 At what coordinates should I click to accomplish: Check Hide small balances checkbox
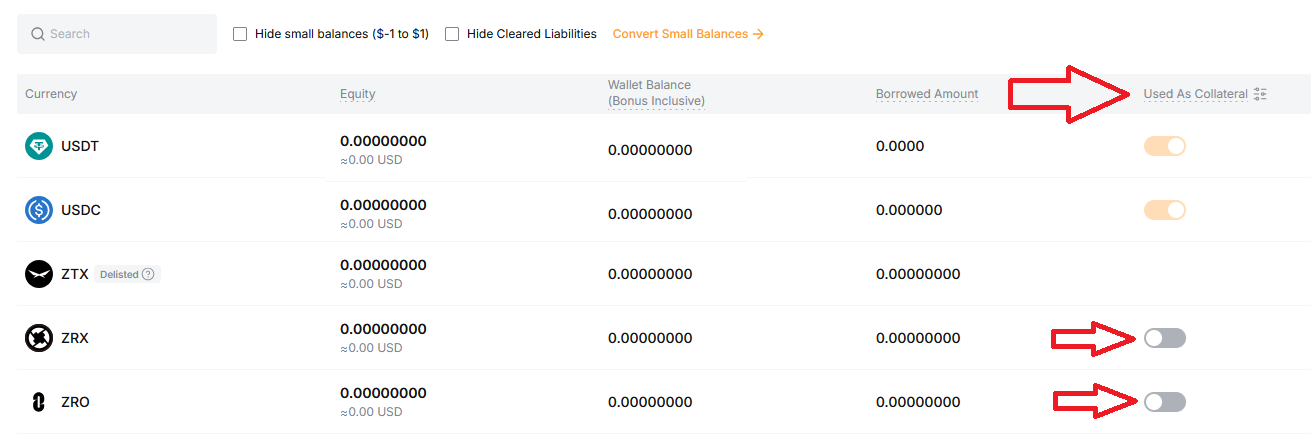tap(240, 34)
